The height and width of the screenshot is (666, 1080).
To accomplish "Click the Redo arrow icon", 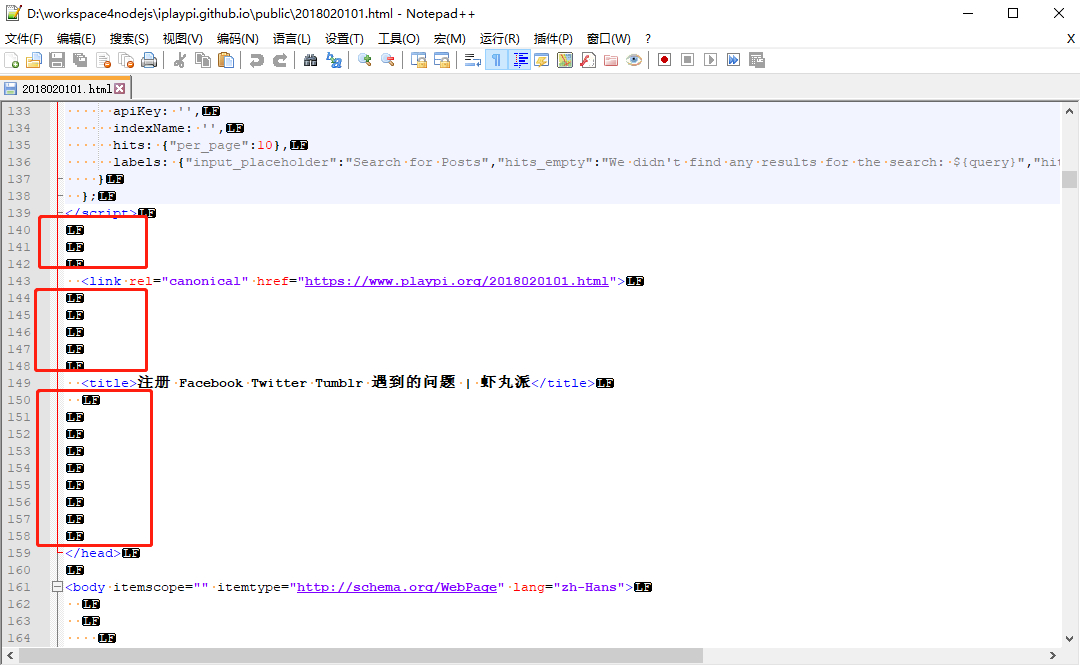I will click(280, 61).
